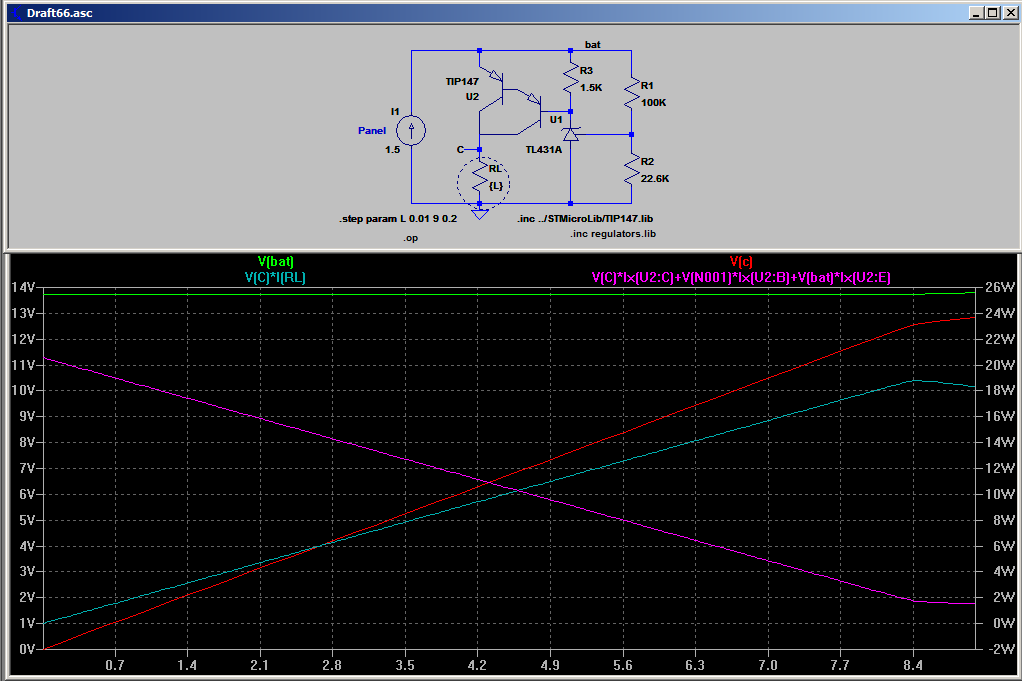Select the TL431A shunt regulator symbol
Image resolution: width=1022 pixels, height=681 pixels.
(x=571, y=134)
